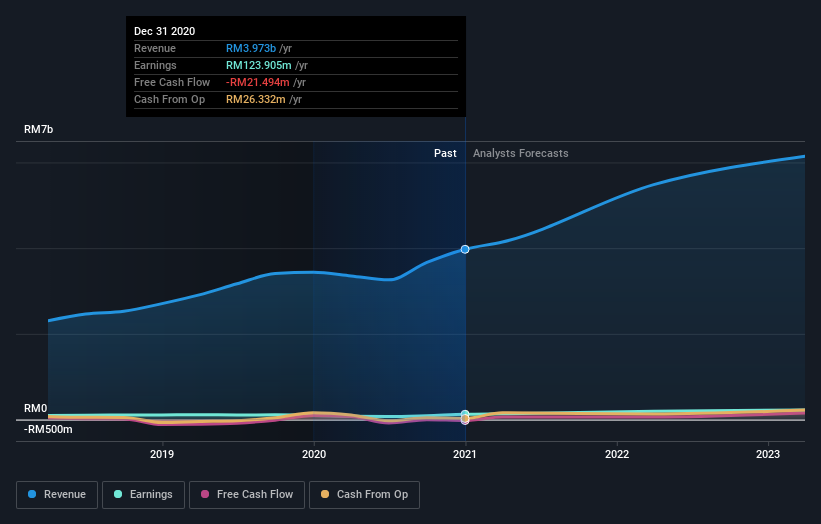Screen dimensions: 821x524
Task: Click the 2023 x-axis label
Action: [768, 454]
